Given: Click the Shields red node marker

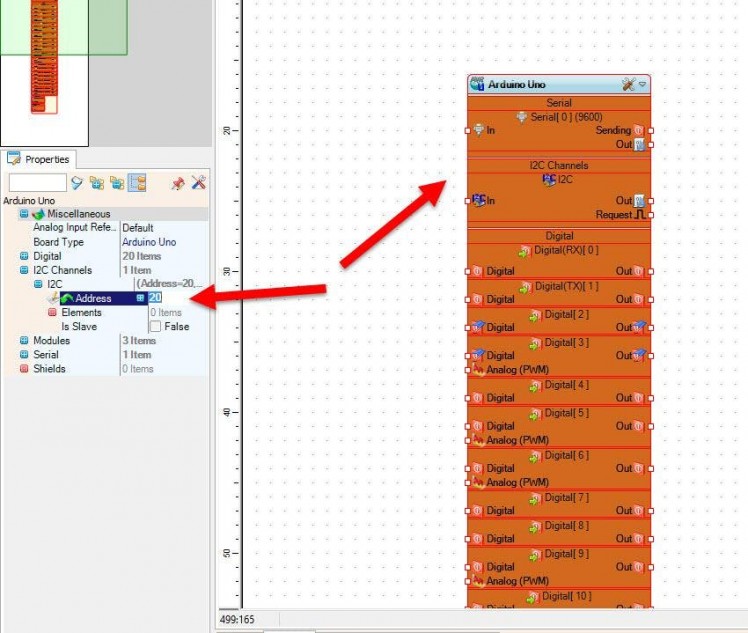Looking at the screenshot, I should (23, 369).
